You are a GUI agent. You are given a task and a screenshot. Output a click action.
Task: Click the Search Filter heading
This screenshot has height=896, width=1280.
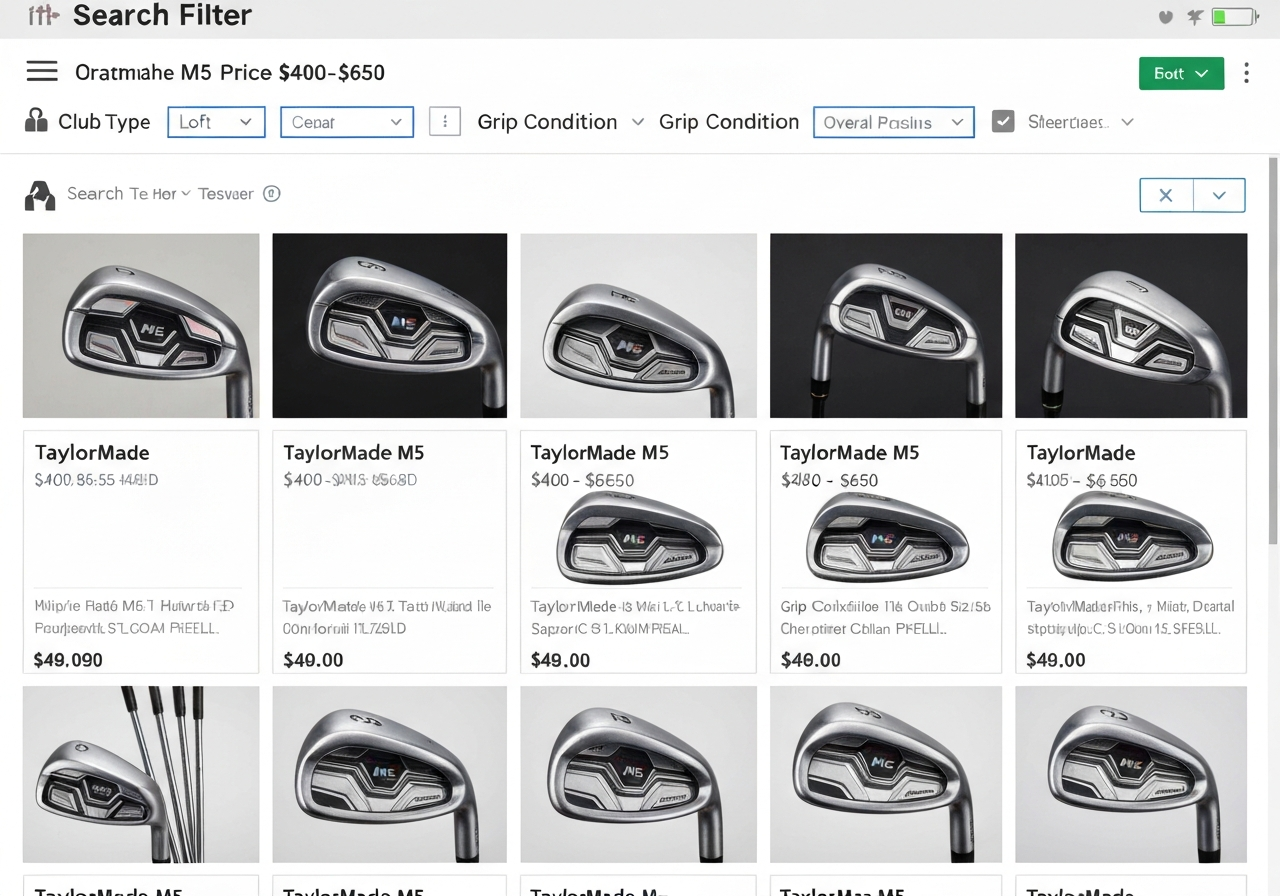pyautogui.click(x=162, y=15)
